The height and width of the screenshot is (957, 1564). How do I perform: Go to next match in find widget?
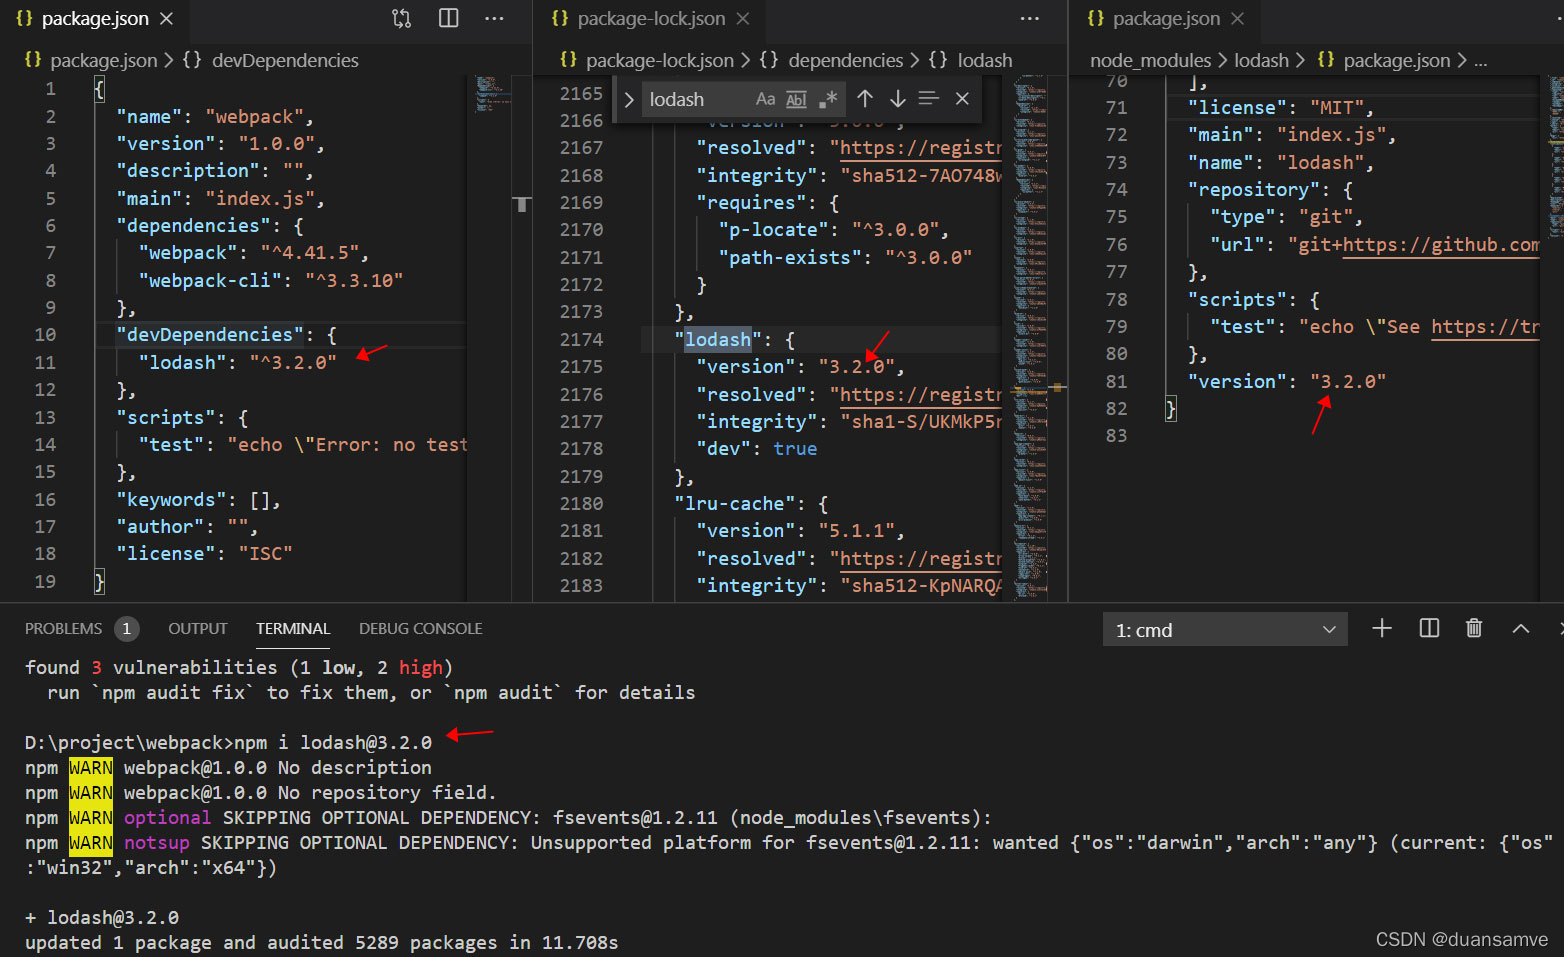898,98
